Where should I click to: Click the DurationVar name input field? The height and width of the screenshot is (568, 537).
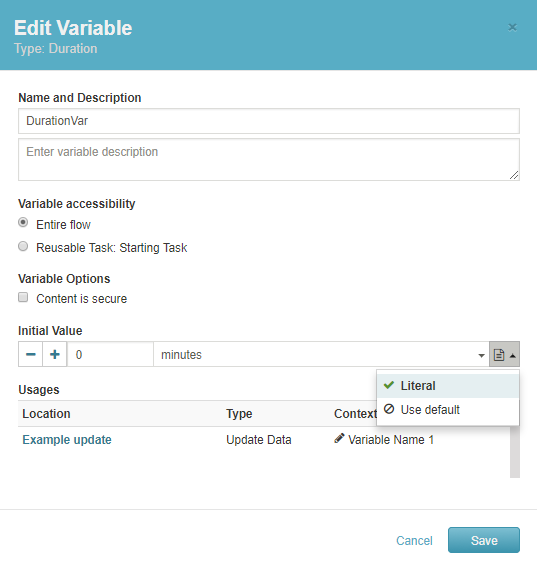[269, 121]
